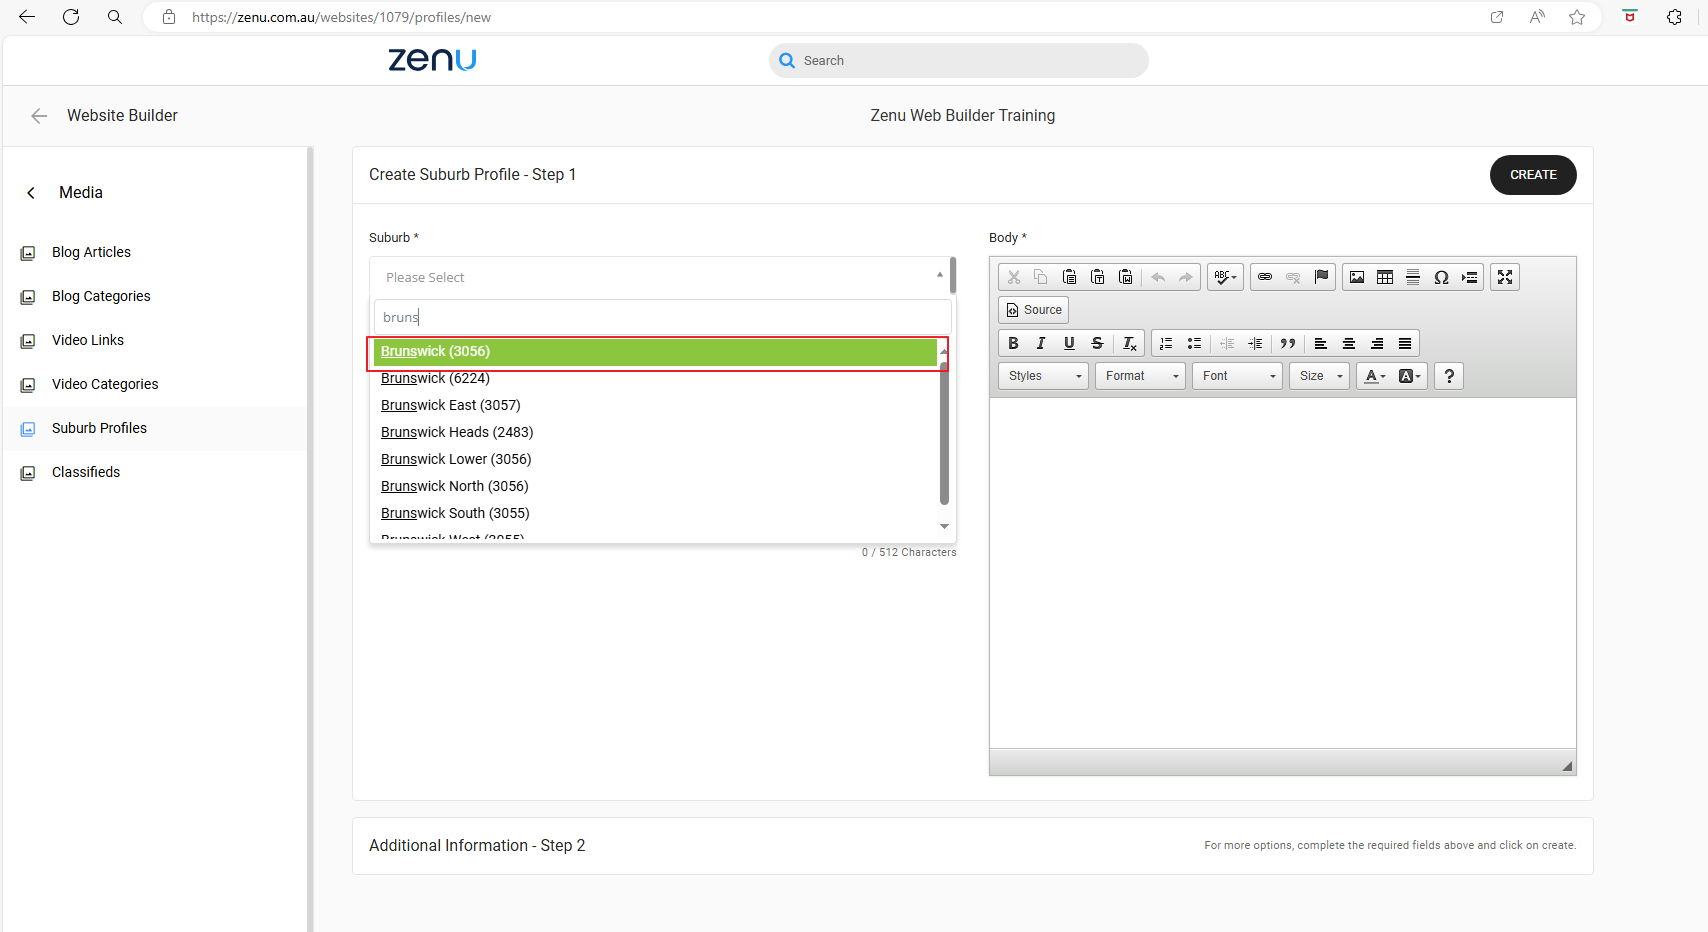The height and width of the screenshot is (932, 1708).
Task: Open the Size dropdown
Action: (x=1319, y=376)
